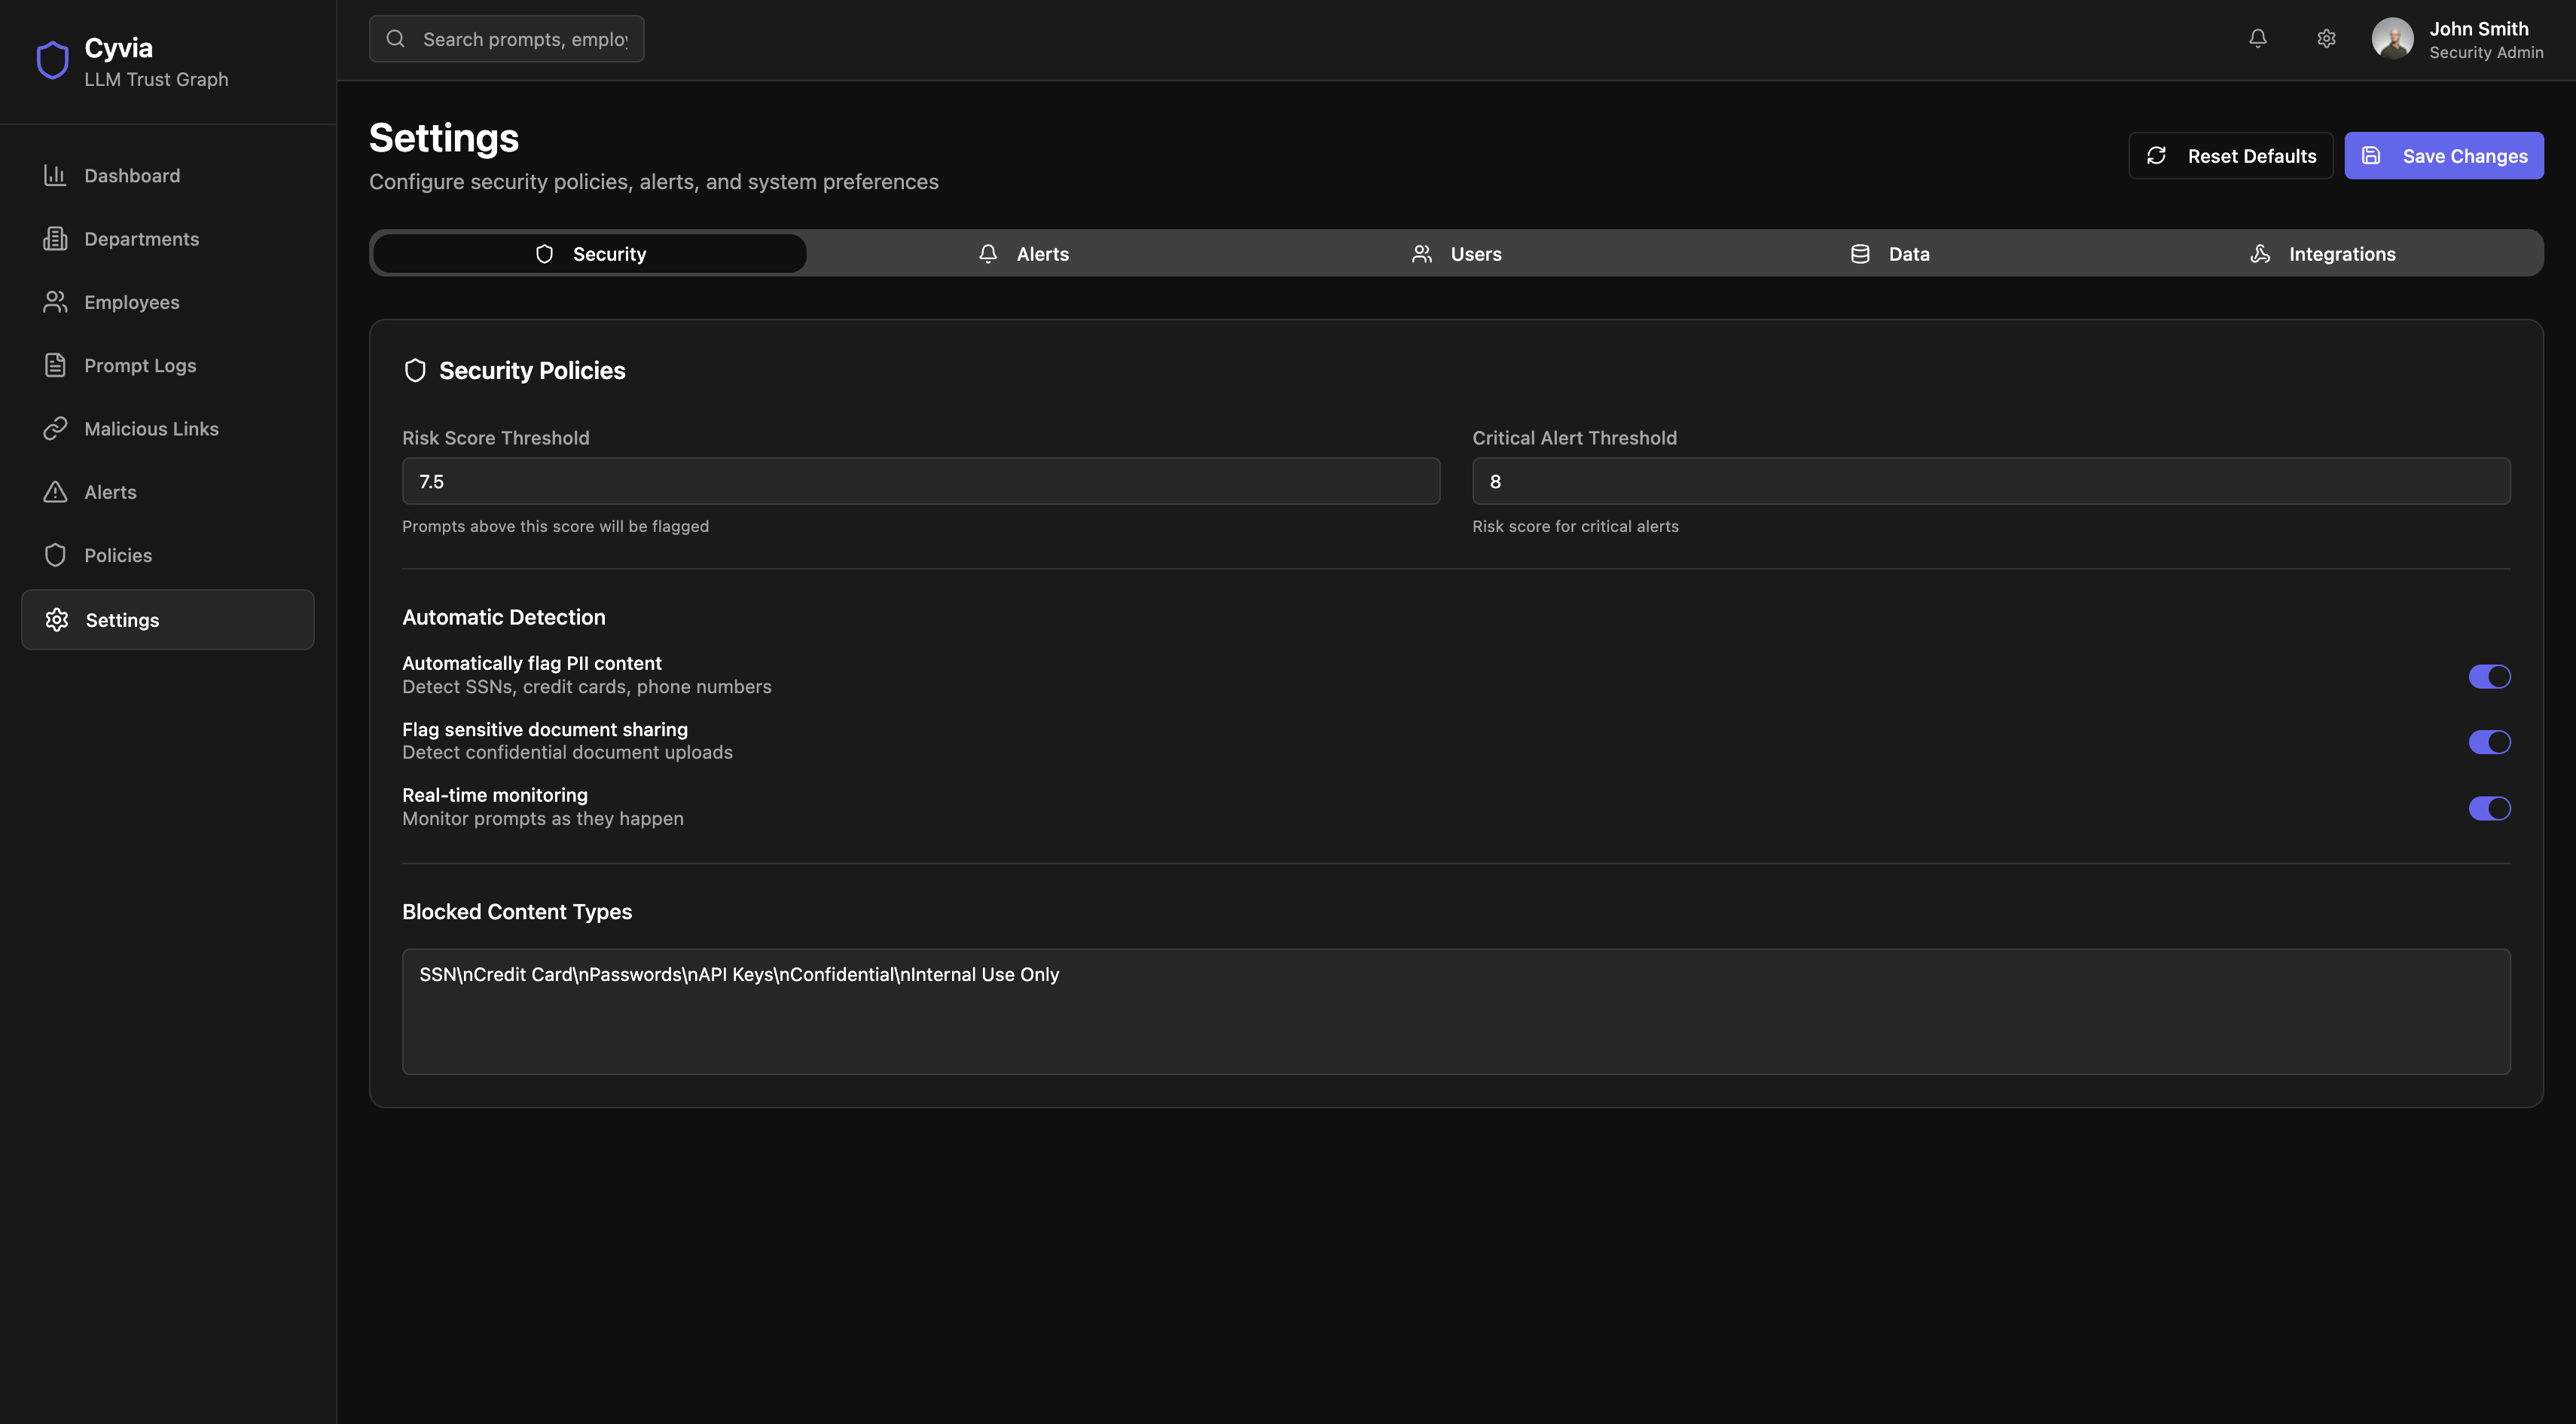Disable Automatically flag PII content toggle
Viewport: 2576px width, 1424px height.
click(x=2489, y=677)
